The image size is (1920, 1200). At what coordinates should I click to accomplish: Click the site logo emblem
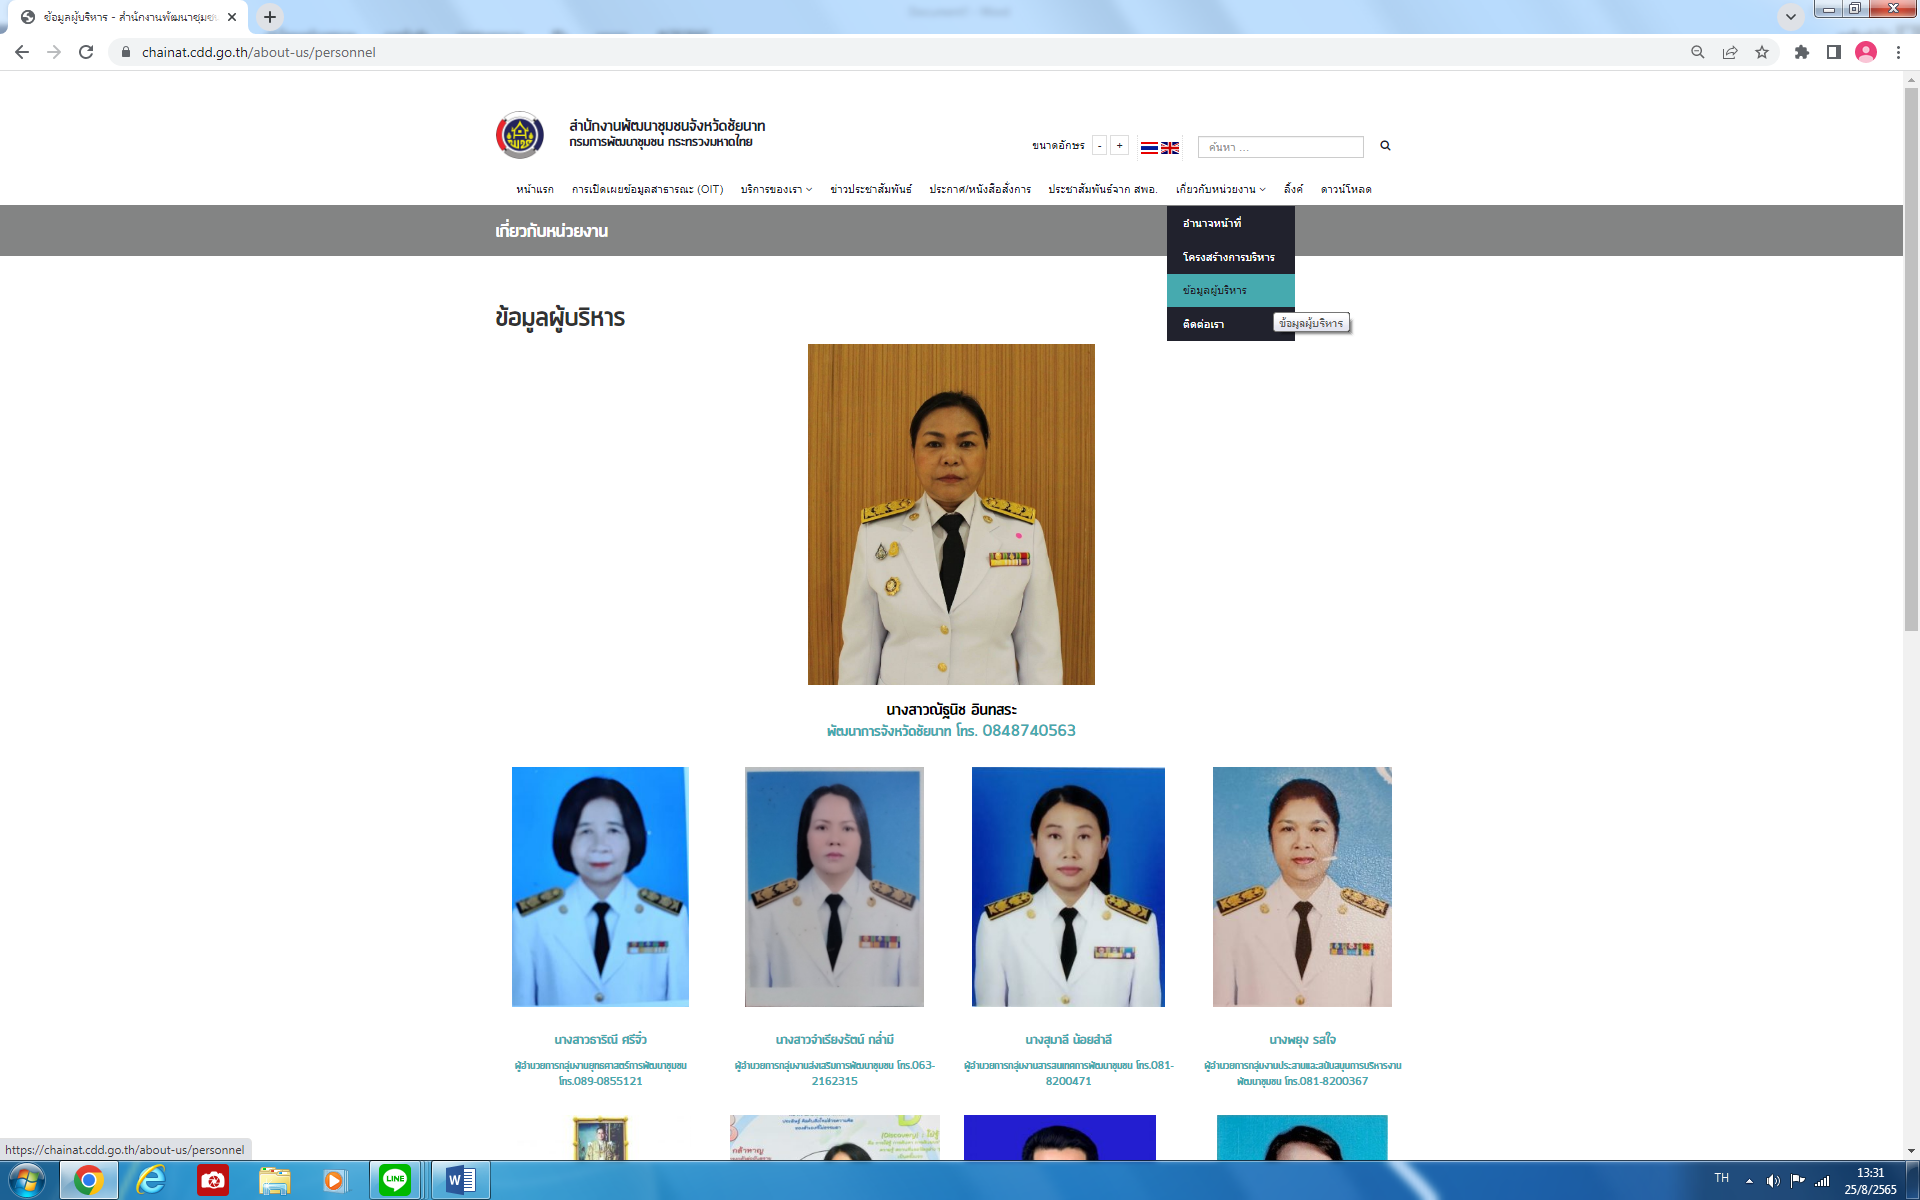[520, 135]
